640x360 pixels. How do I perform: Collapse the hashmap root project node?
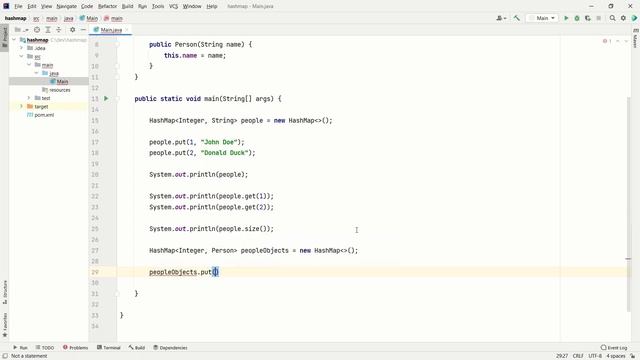coord(14,40)
